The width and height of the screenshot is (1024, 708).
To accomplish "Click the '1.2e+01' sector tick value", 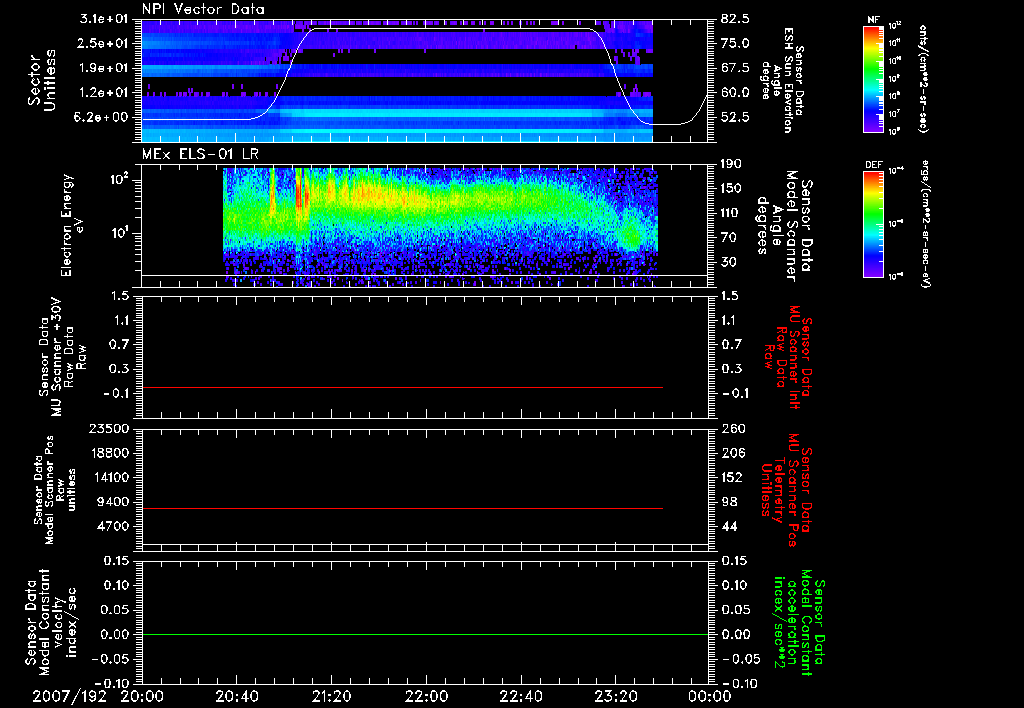I will point(105,92).
